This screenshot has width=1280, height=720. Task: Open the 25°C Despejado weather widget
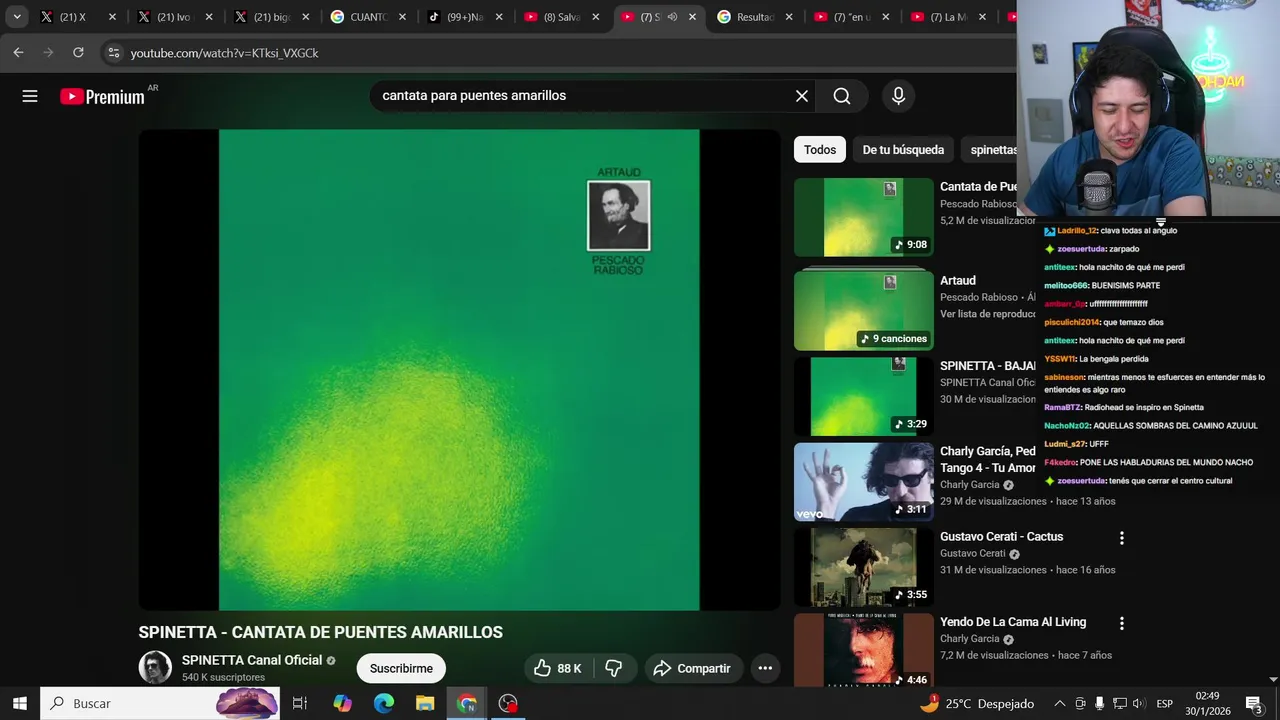(977, 703)
